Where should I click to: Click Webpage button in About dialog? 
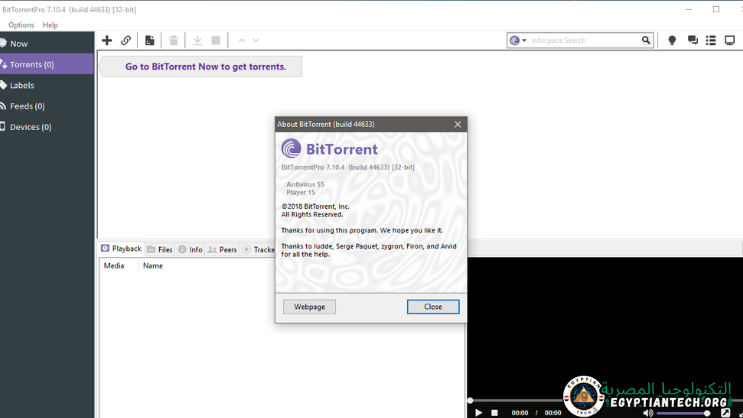[309, 307]
